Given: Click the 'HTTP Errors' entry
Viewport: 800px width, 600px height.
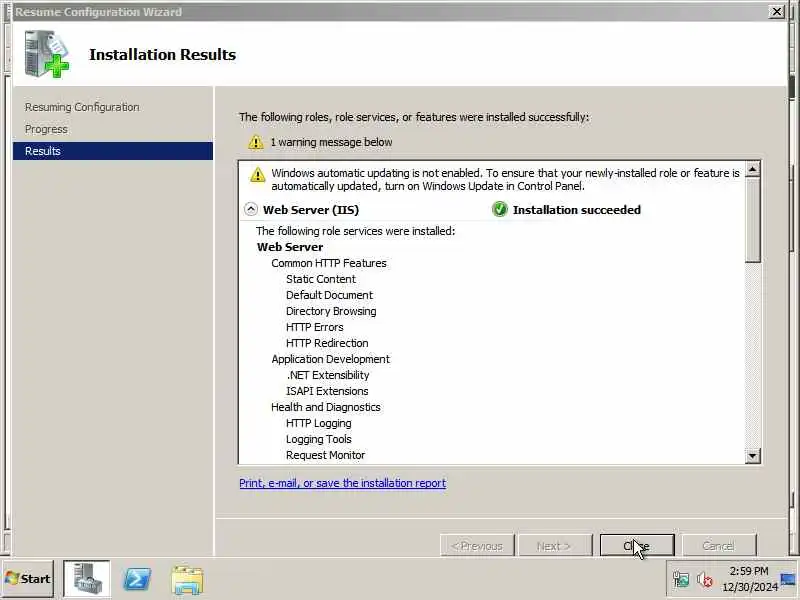Looking at the screenshot, I should pos(315,327).
